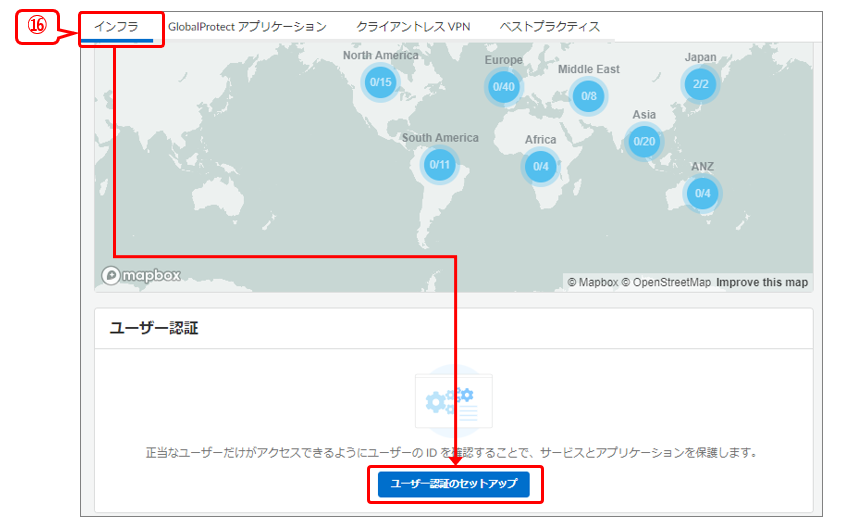Click the Mapbox logo on the map
The image size is (844, 523).
pyautogui.click(x=141, y=275)
